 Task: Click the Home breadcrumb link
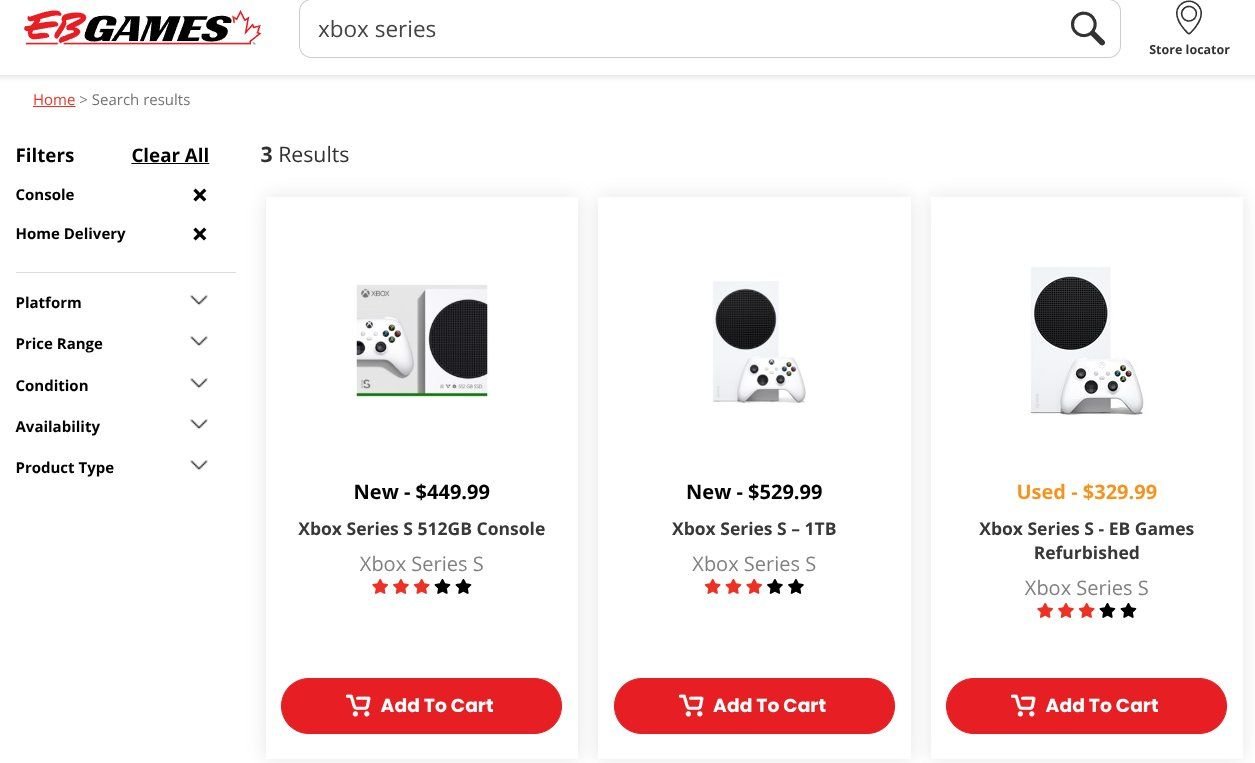tap(54, 100)
